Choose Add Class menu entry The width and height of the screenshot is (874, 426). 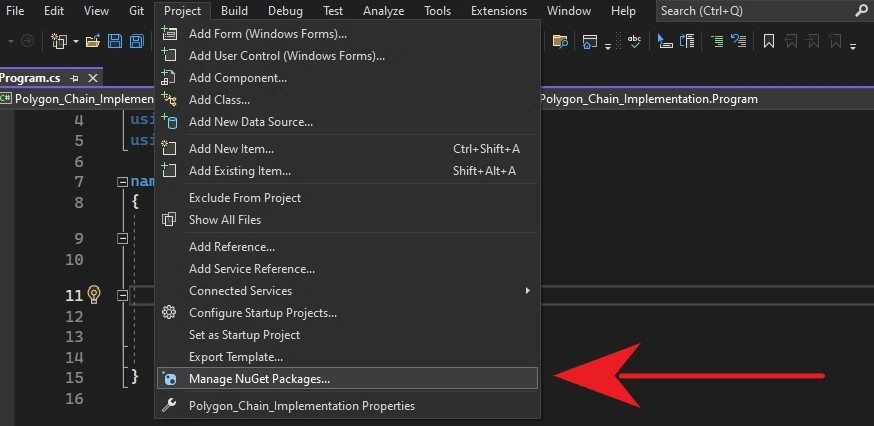click(x=347, y=100)
